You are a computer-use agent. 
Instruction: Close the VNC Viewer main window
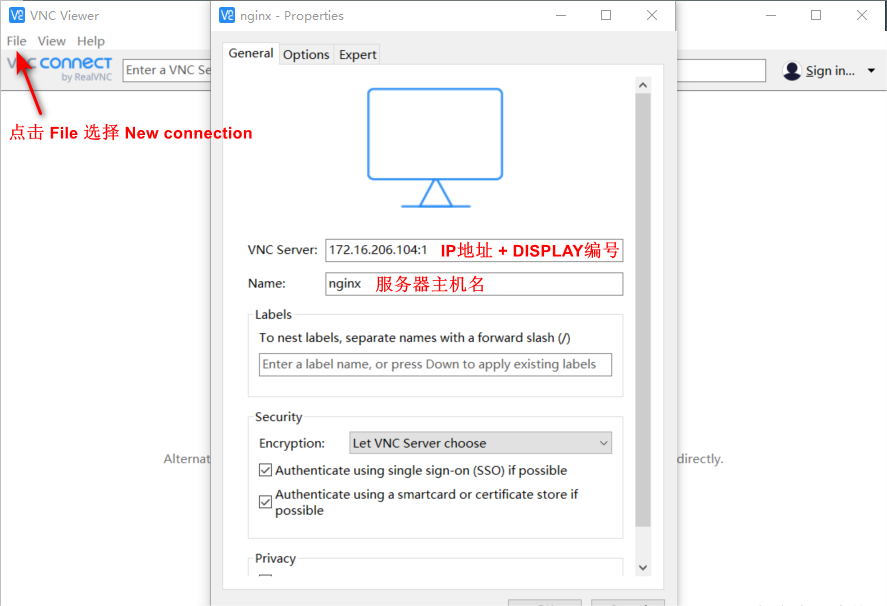[x=862, y=15]
